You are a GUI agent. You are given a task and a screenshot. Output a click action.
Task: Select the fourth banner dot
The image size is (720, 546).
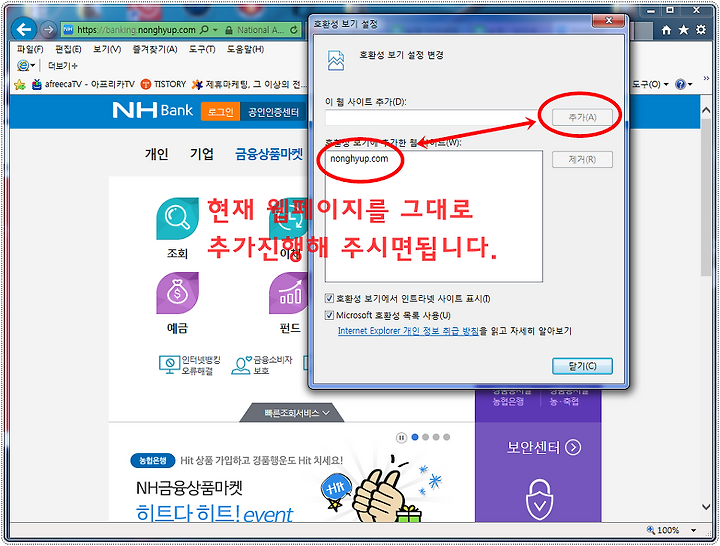[447, 437]
